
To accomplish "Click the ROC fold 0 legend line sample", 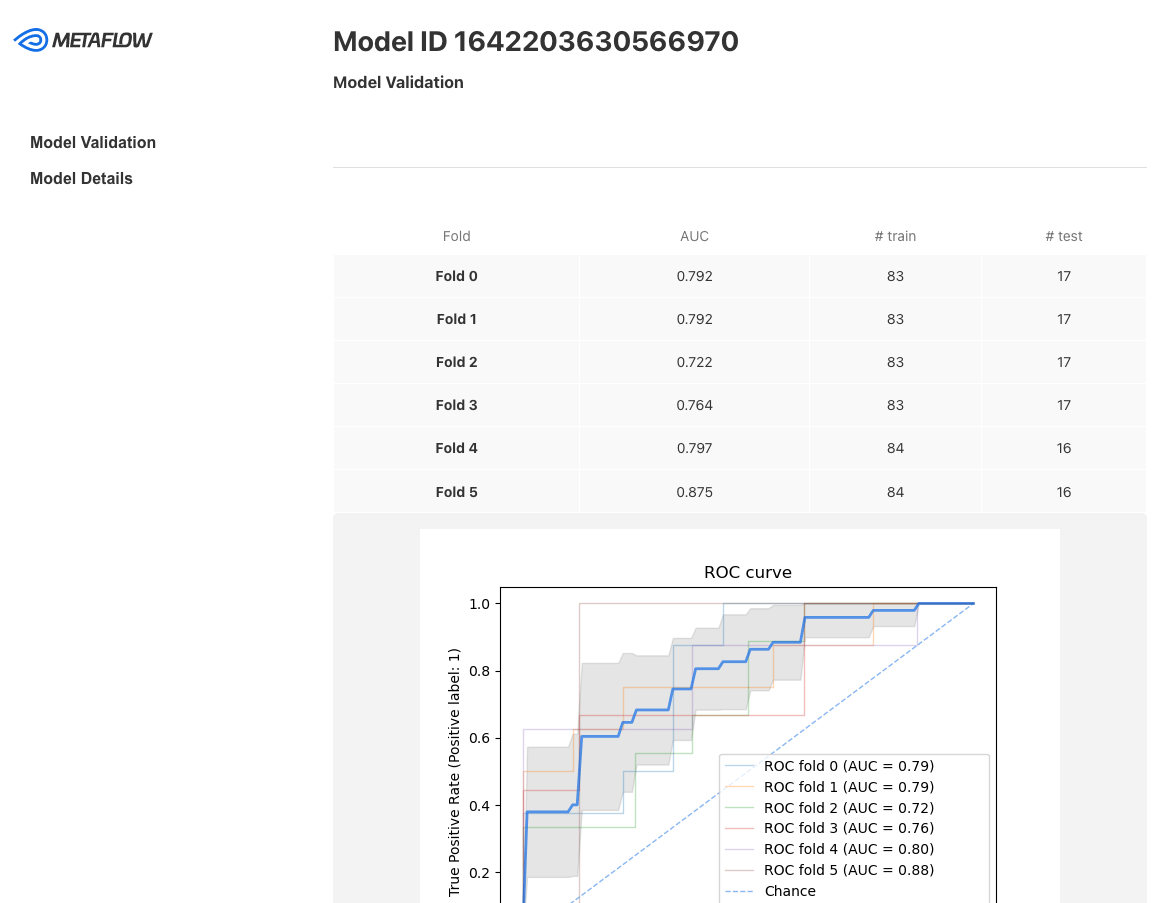I will [x=739, y=766].
